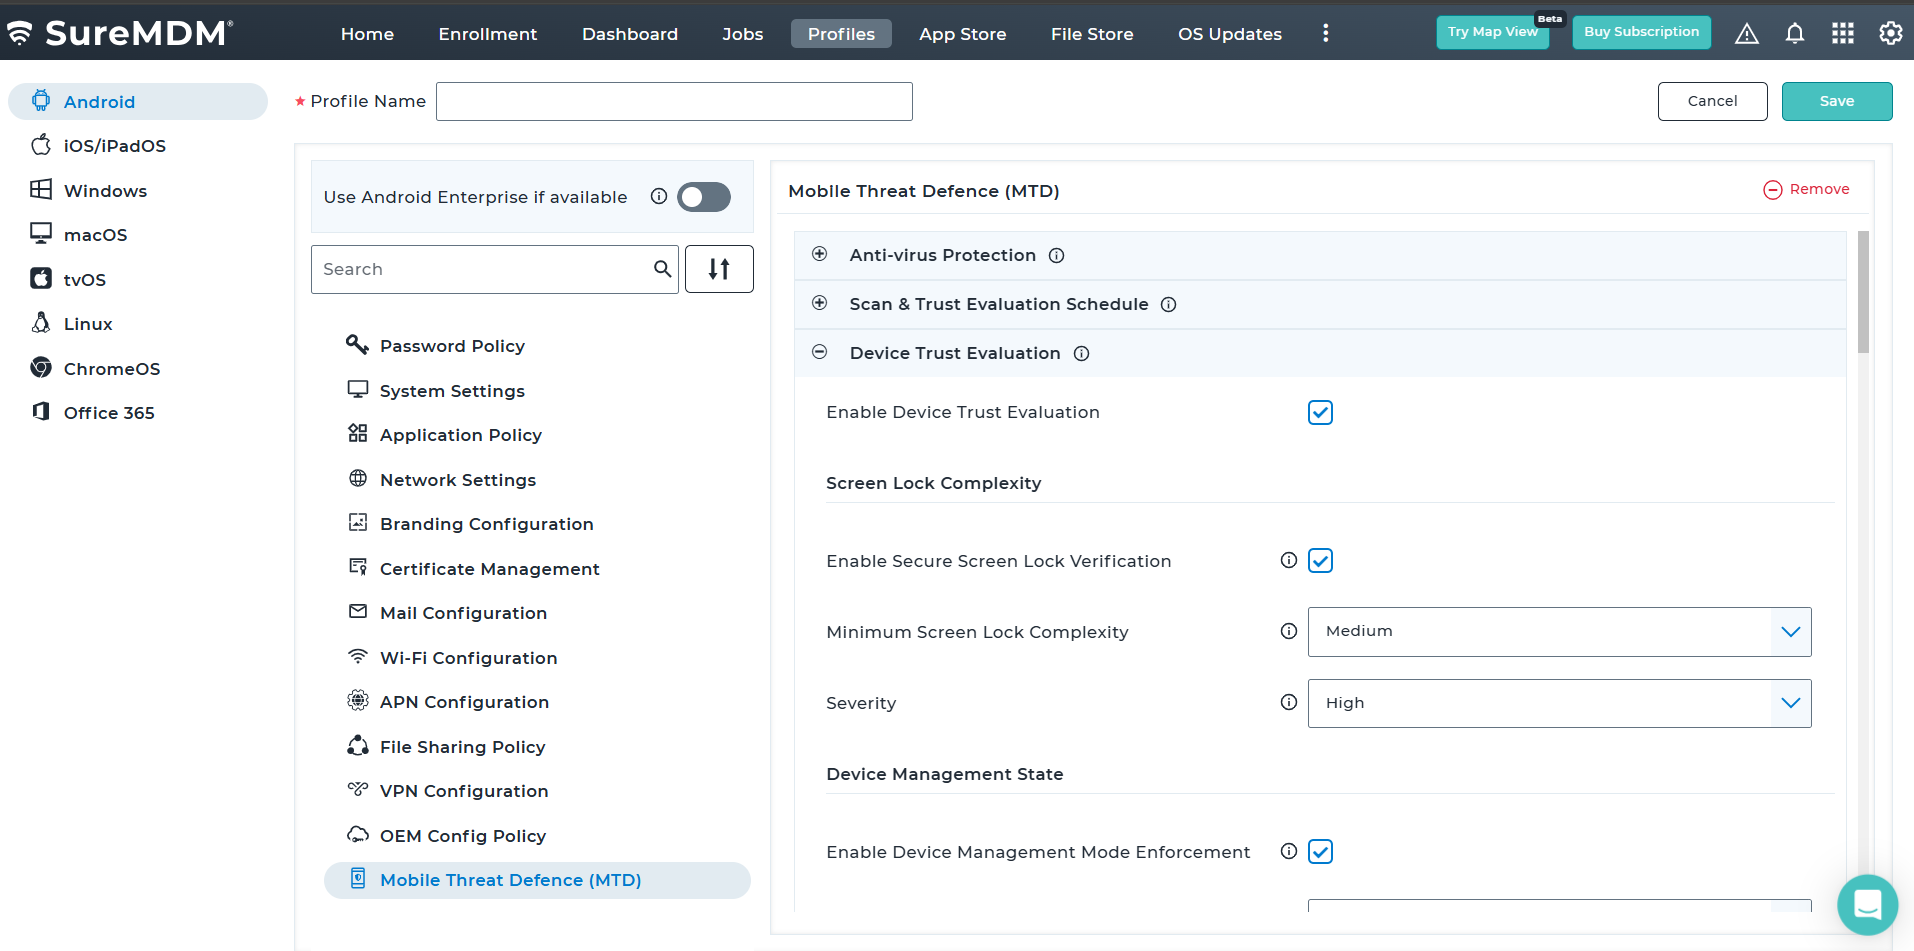Click the Profile Name input field
Viewport: 1914px width, 951px height.
tap(674, 101)
